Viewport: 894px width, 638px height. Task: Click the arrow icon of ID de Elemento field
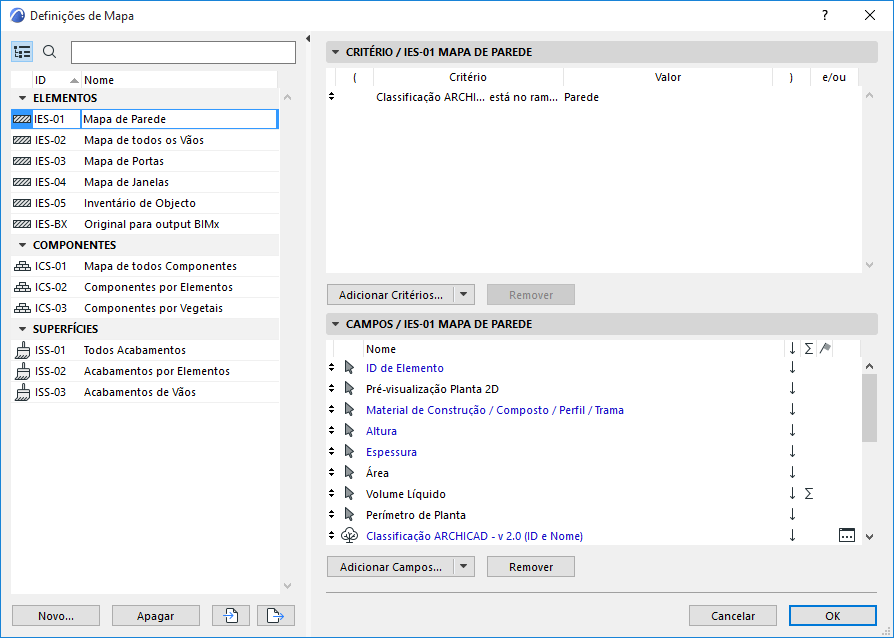(350, 368)
